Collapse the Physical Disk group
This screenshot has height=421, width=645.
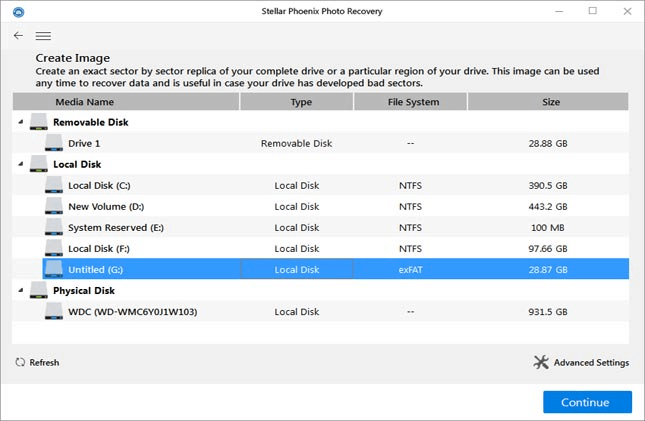pos(21,290)
